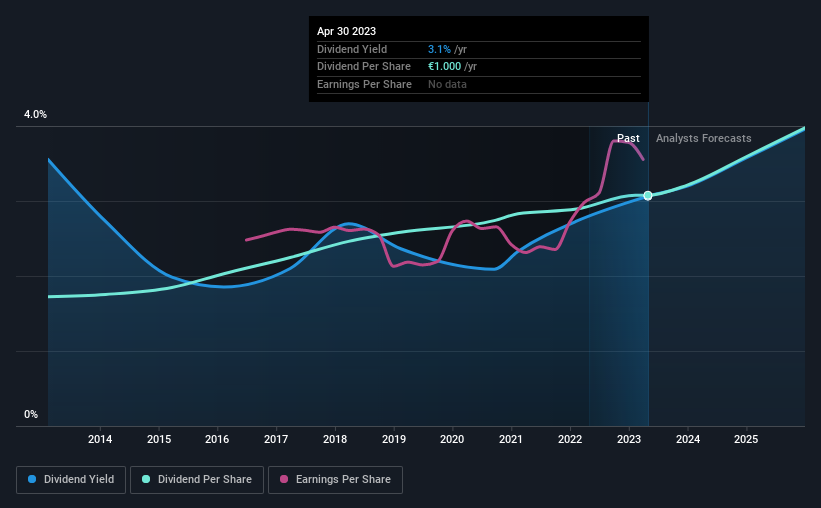The height and width of the screenshot is (508, 821).
Task: Click the tooltip 'Earnings Per Share' row label
Action: point(364,84)
